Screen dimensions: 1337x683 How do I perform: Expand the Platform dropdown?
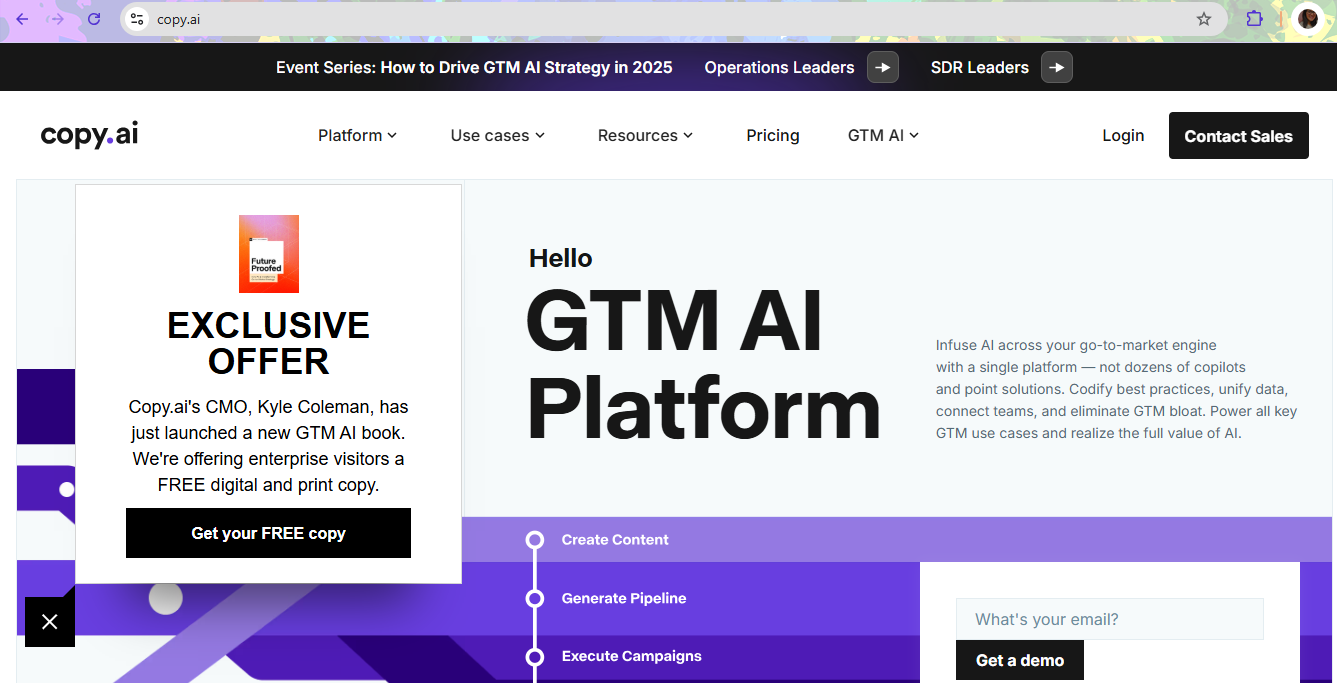click(357, 135)
